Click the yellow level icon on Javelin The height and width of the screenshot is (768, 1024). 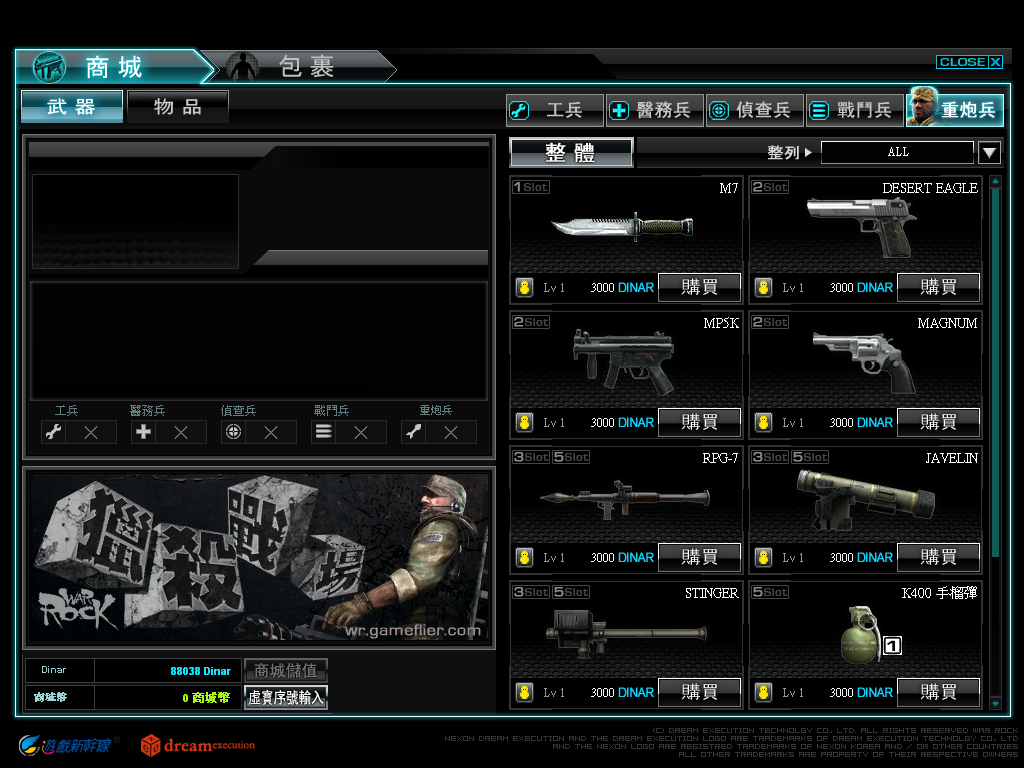tap(763, 558)
